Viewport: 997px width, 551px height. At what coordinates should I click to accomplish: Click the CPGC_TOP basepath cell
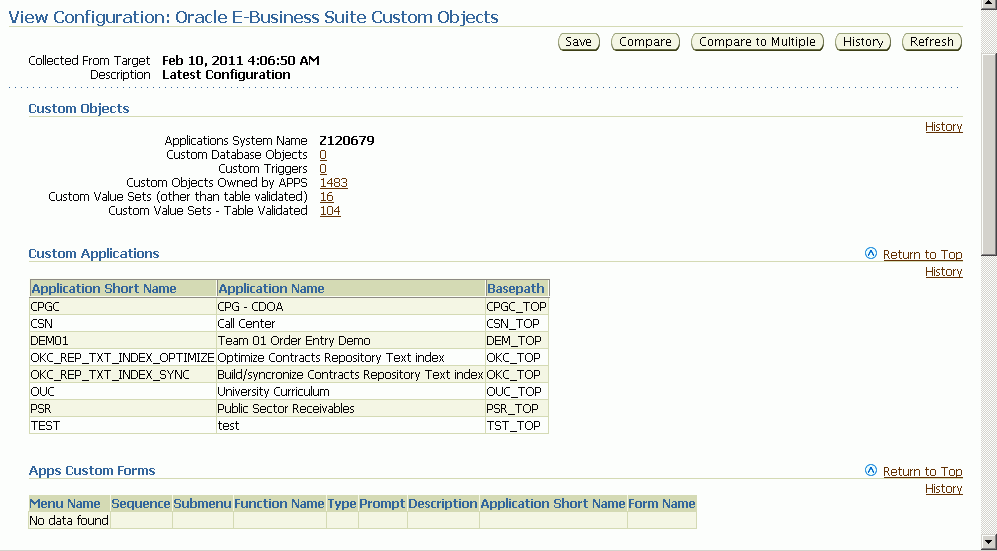pos(517,306)
